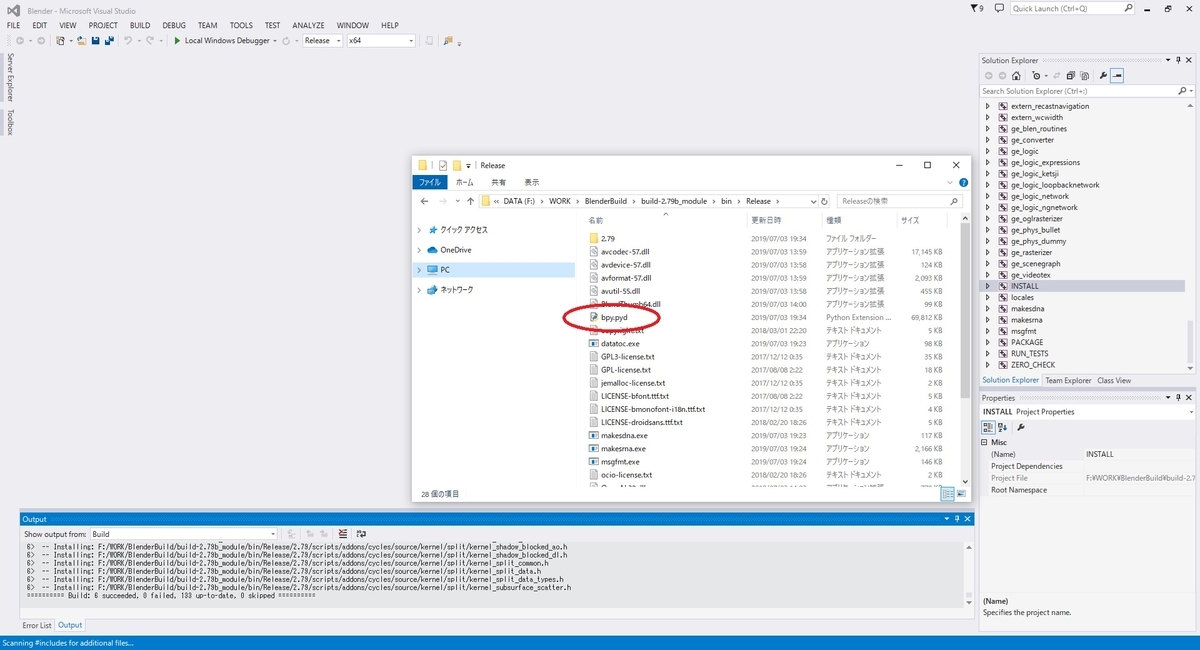Open the Toolbox side tab
This screenshot has width=1200, height=650.
pyautogui.click(x=9, y=122)
